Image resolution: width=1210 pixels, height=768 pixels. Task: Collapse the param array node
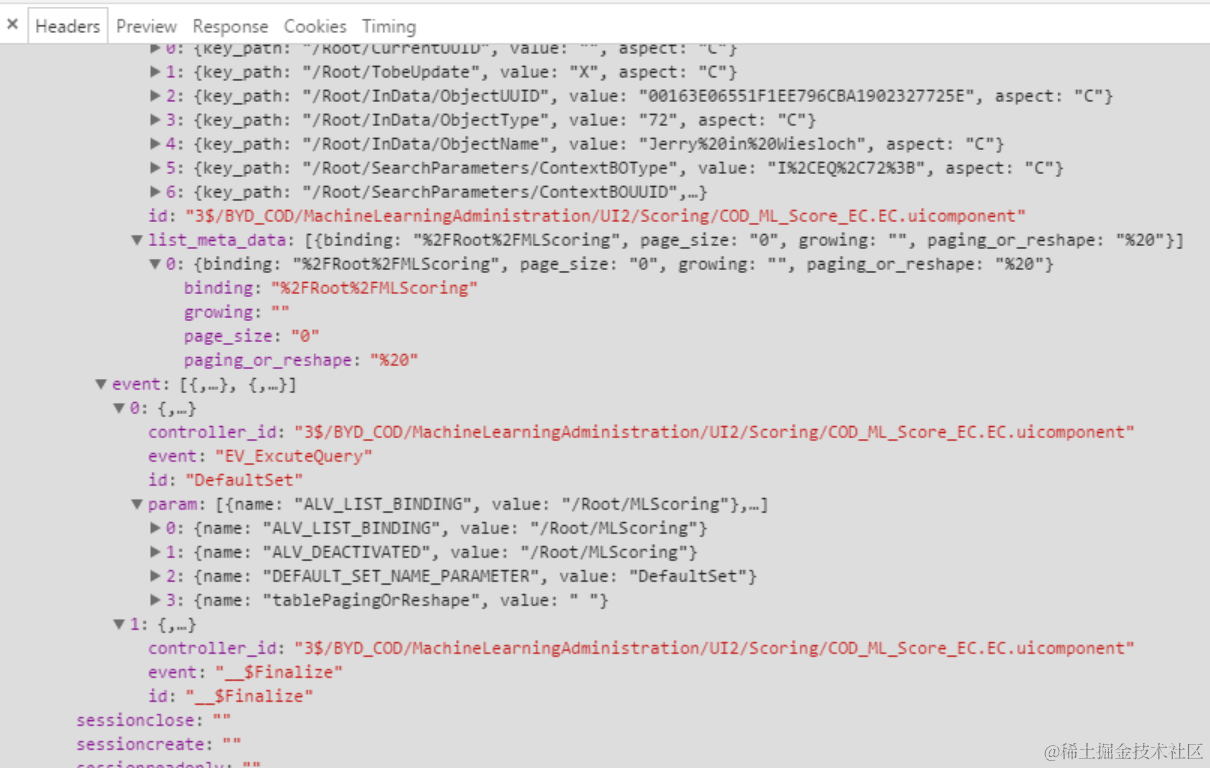137,504
